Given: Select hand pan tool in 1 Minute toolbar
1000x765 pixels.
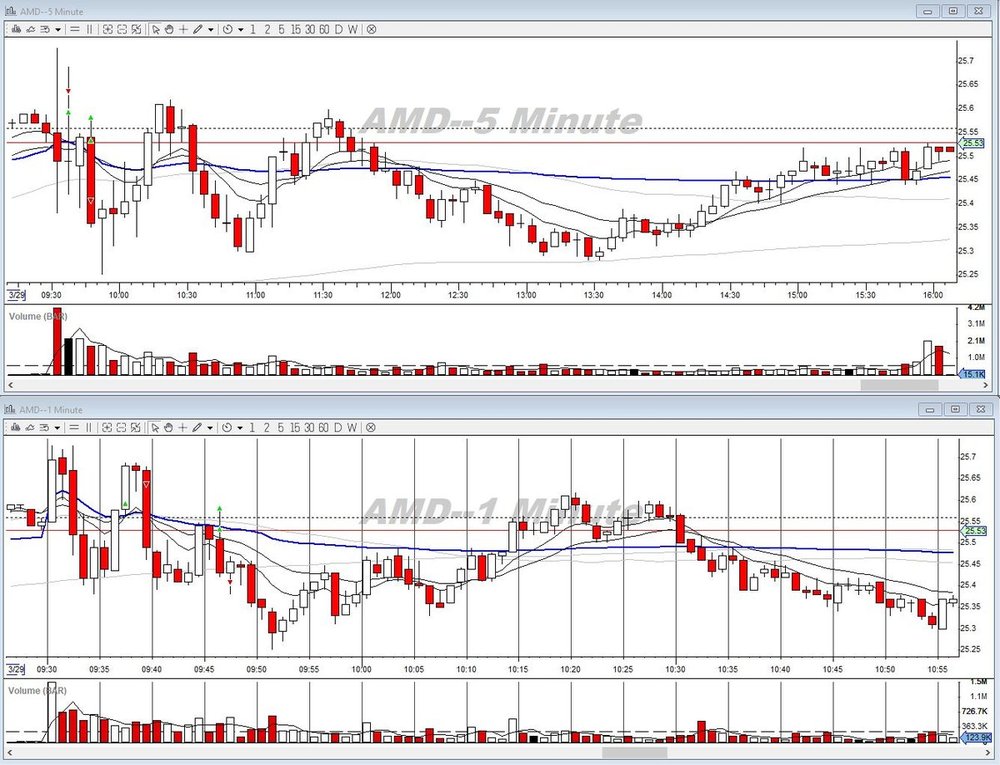Looking at the screenshot, I should (169, 427).
